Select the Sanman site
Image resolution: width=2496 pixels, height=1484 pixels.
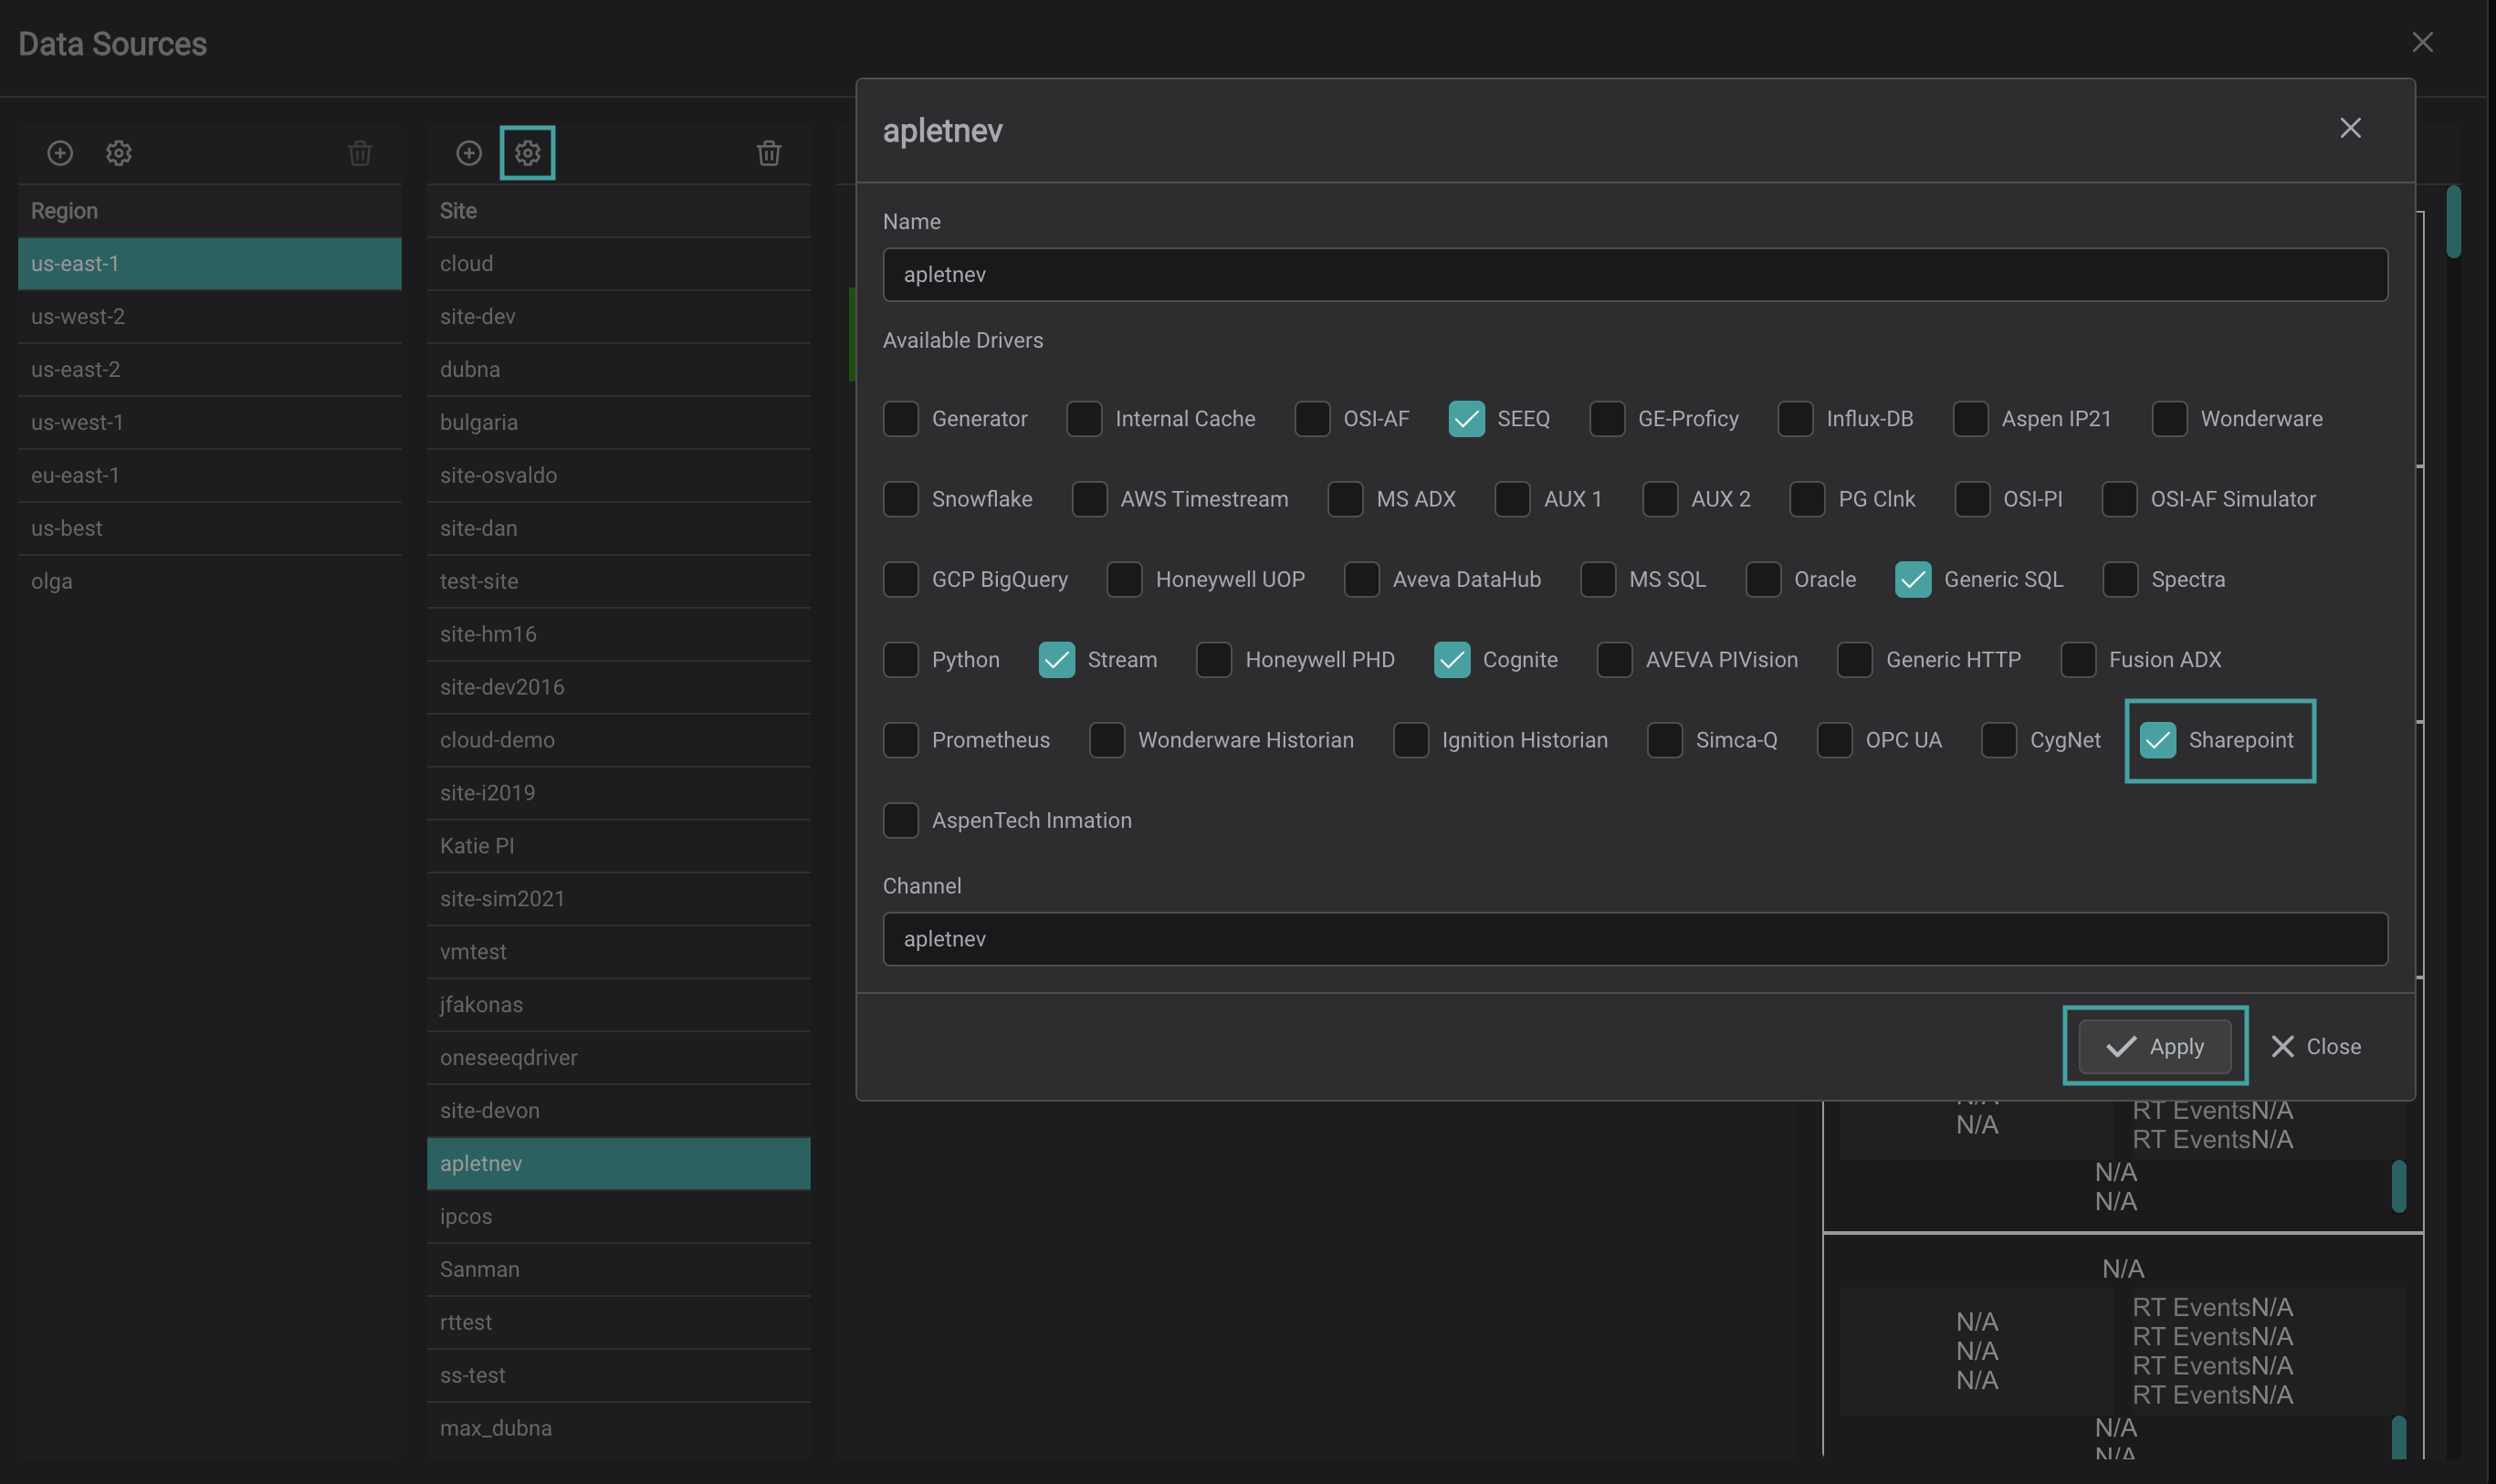point(619,1270)
